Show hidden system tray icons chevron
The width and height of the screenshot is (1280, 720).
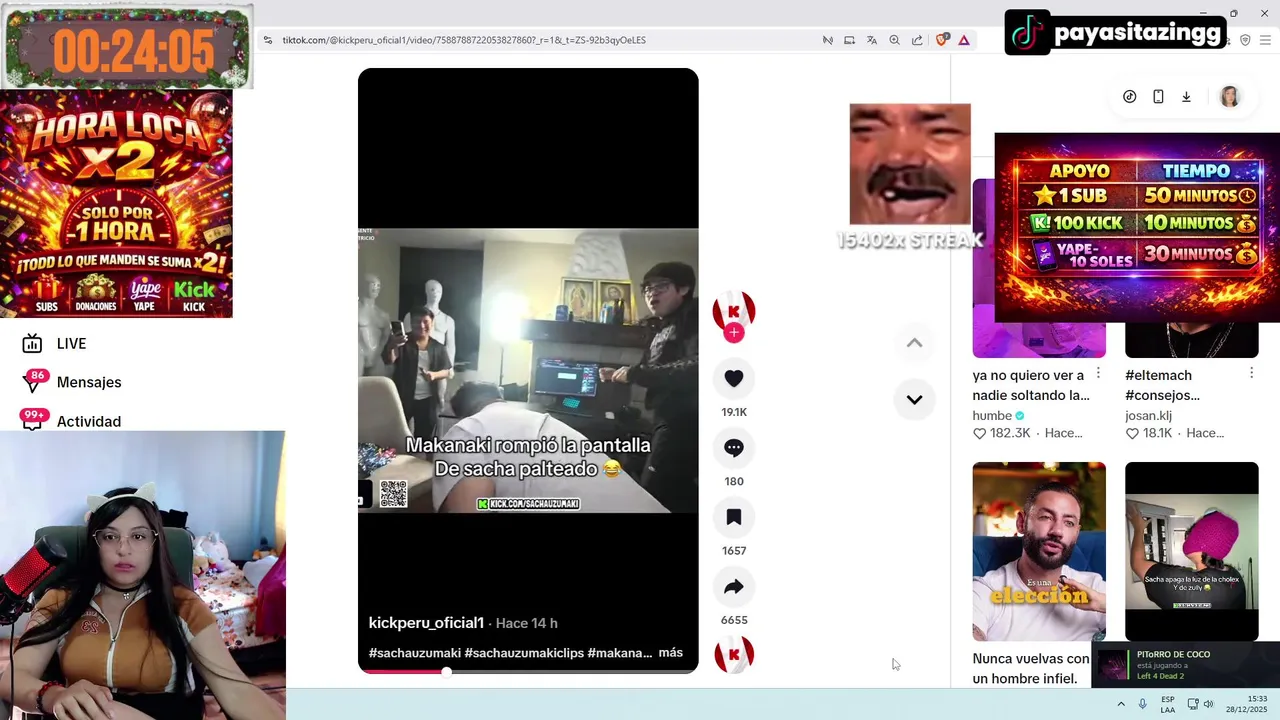[1121, 704]
